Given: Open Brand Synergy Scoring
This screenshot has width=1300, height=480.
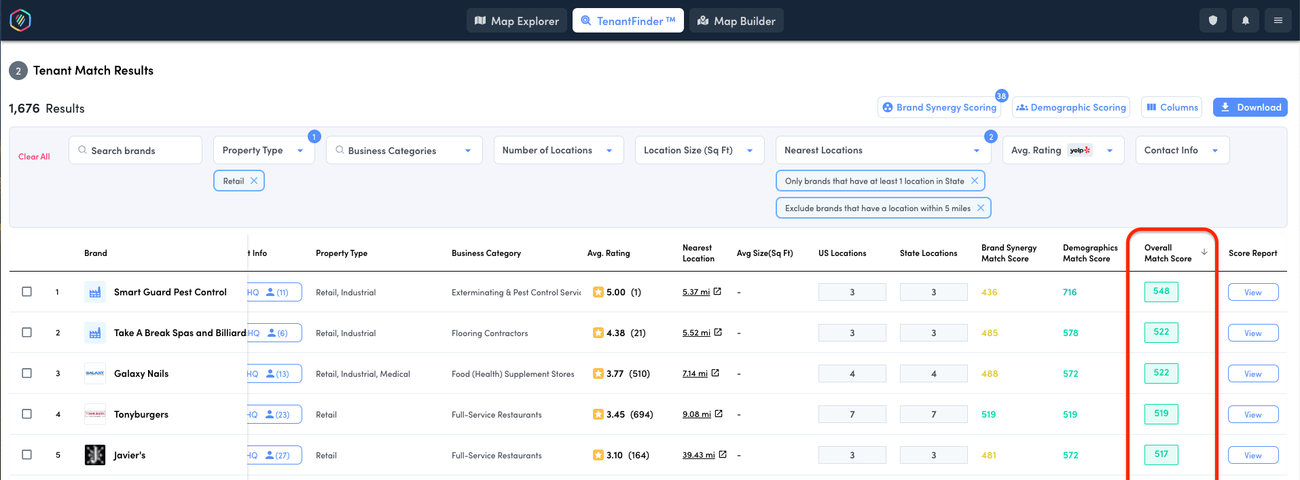Looking at the screenshot, I should [937, 107].
